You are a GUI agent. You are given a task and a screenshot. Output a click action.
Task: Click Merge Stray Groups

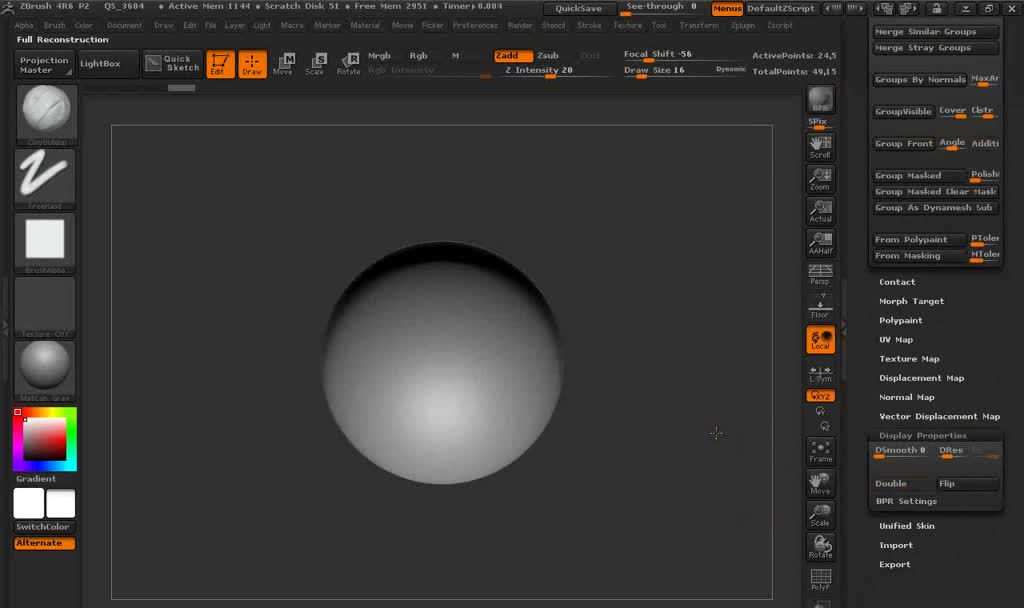point(935,48)
